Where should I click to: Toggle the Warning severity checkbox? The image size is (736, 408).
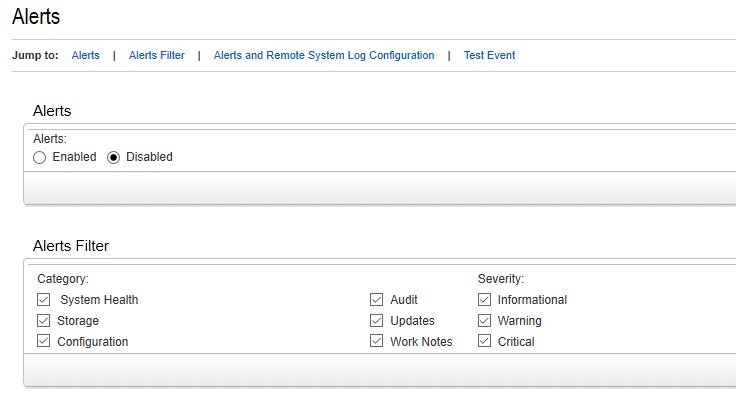tap(484, 320)
